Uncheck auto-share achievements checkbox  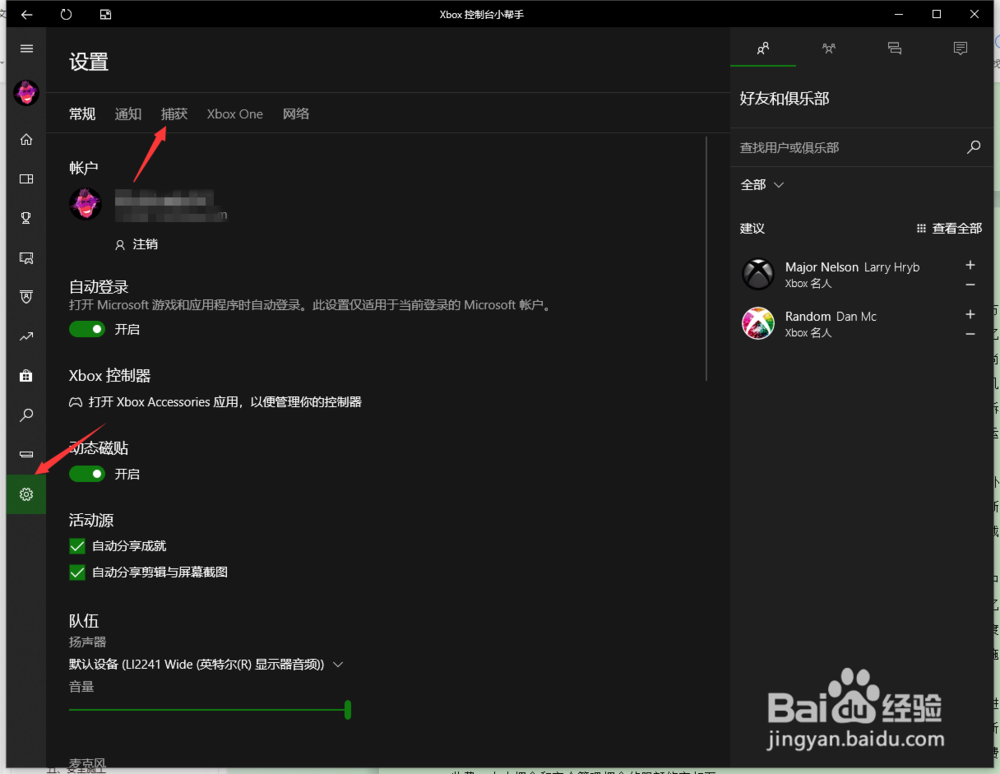(77, 546)
